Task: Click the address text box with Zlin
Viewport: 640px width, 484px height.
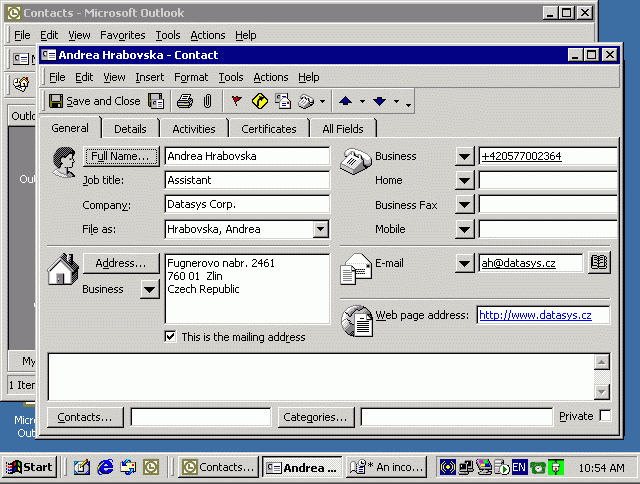Action: click(247, 289)
